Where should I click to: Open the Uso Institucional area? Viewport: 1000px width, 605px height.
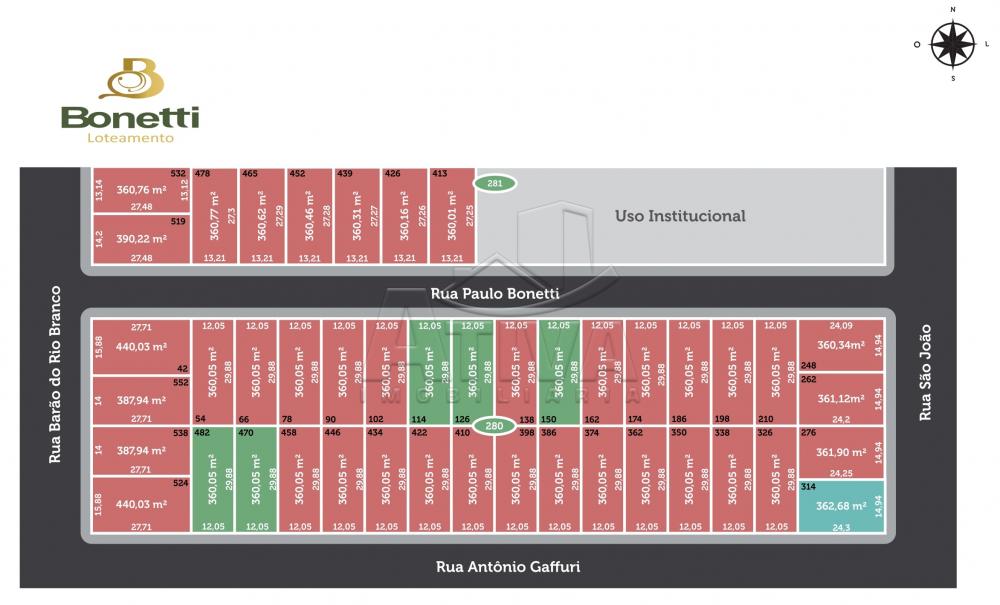tap(680, 216)
